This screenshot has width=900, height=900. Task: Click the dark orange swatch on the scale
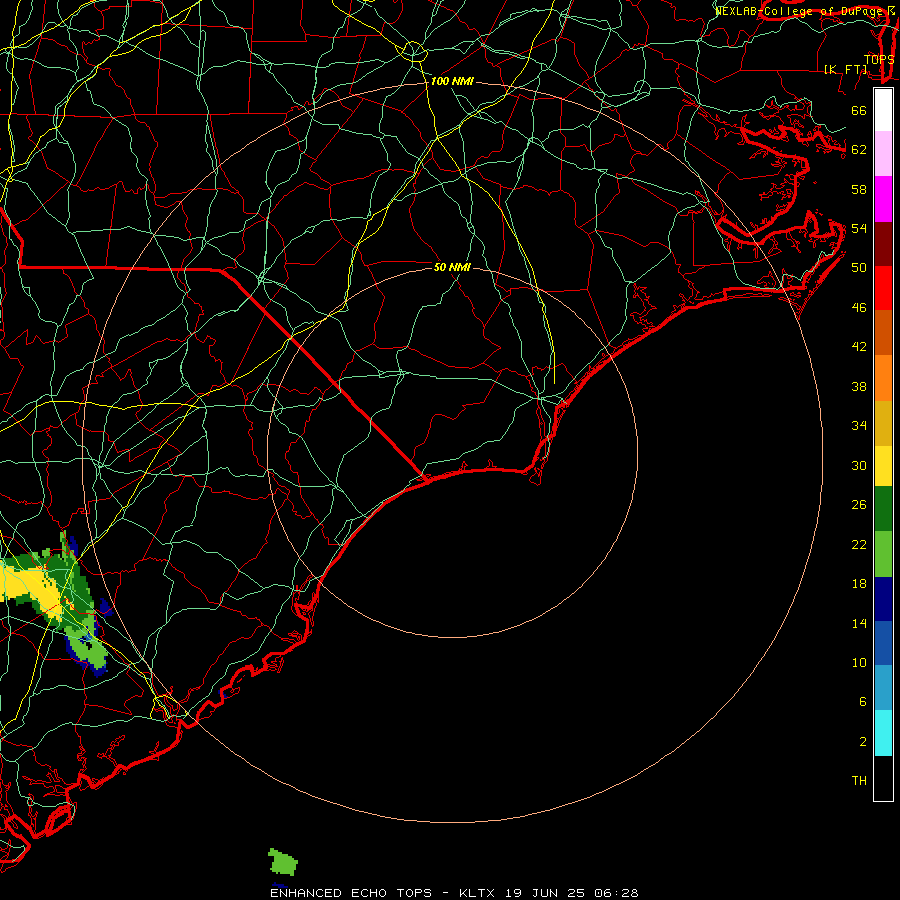click(883, 332)
